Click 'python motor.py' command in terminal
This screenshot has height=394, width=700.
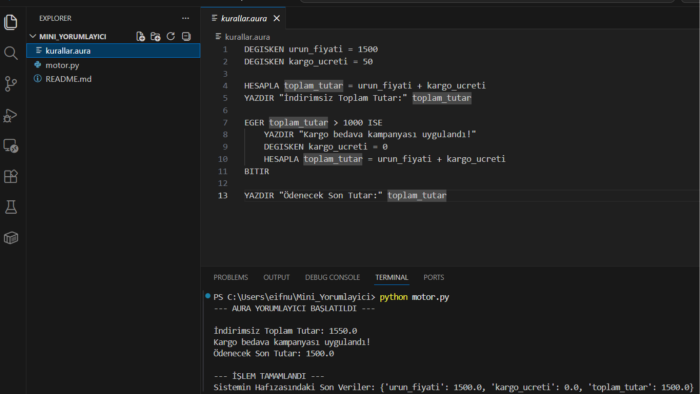(414, 297)
